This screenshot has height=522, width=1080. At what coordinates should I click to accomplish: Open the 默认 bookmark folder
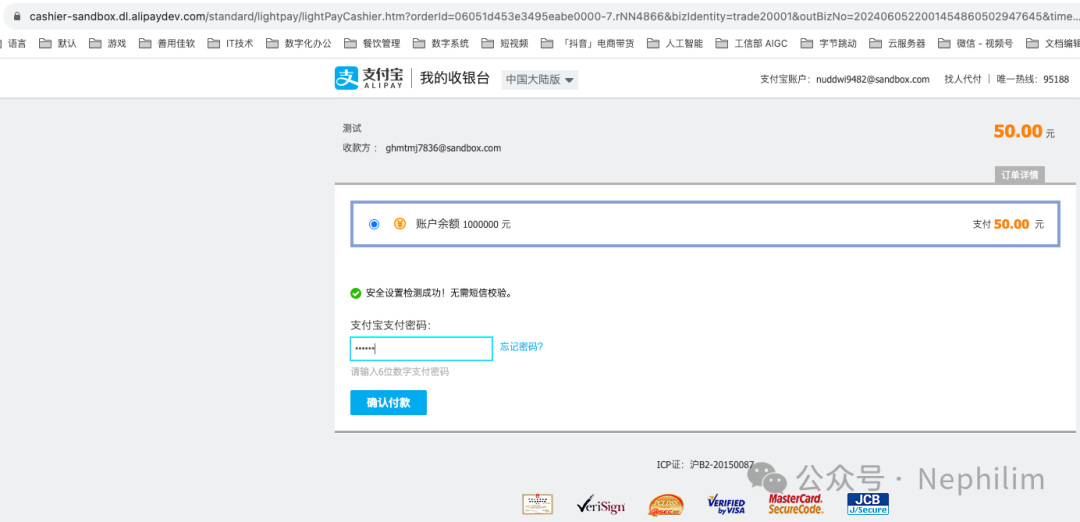(x=58, y=43)
